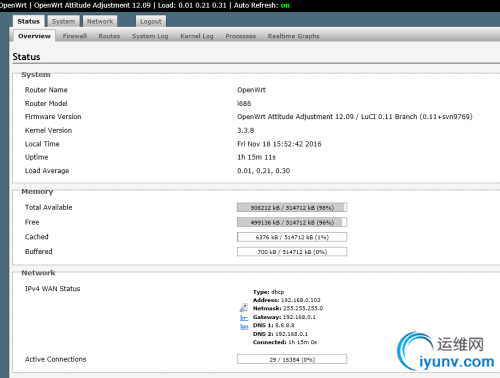Select the DNS 1 value 8.8.8.8

point(285,325)
